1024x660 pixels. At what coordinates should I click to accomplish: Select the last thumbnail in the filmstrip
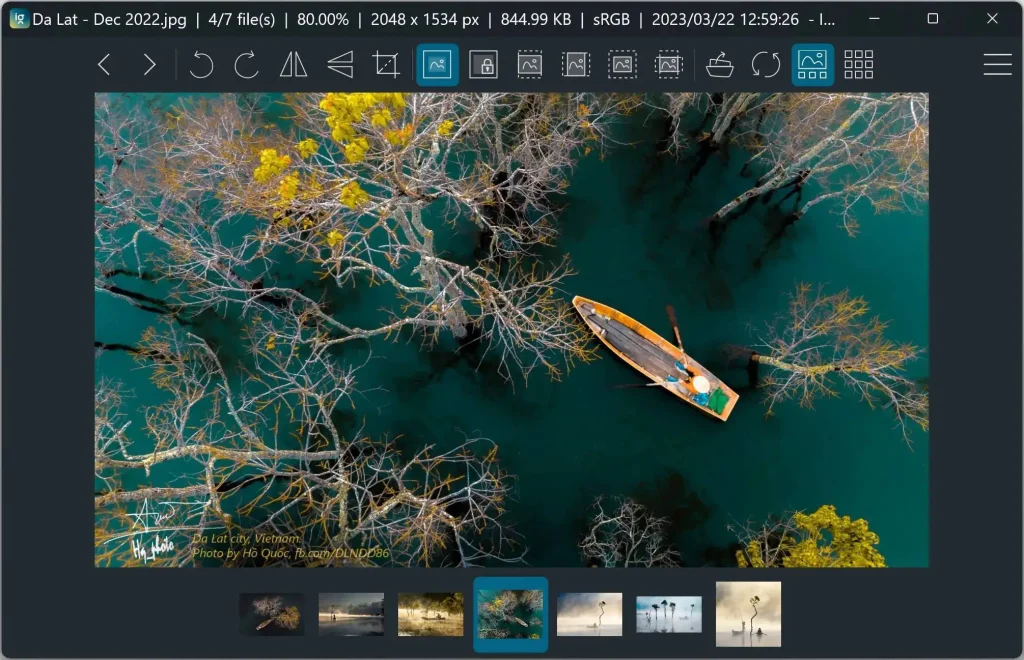point(748,614)
